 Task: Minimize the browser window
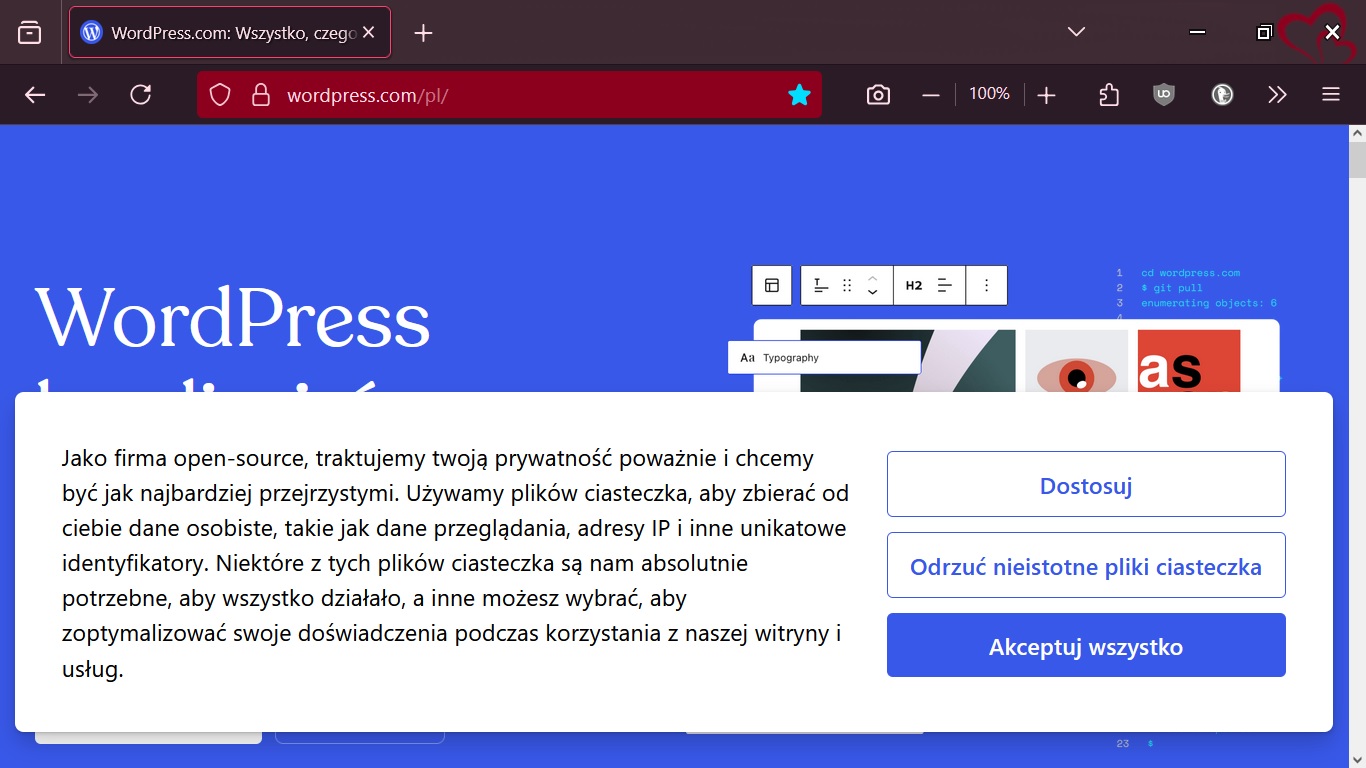[1197, 32]
